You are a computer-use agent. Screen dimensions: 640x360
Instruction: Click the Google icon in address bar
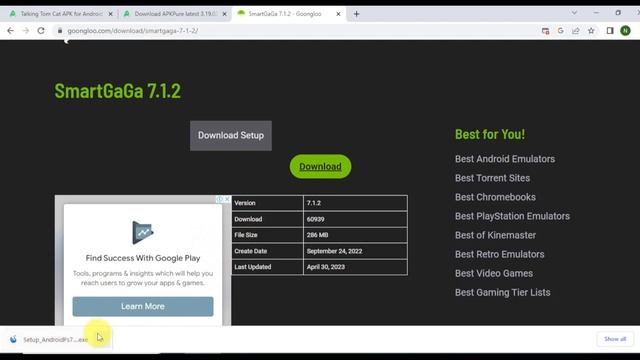pyautogui.click(x=560, y=31)
